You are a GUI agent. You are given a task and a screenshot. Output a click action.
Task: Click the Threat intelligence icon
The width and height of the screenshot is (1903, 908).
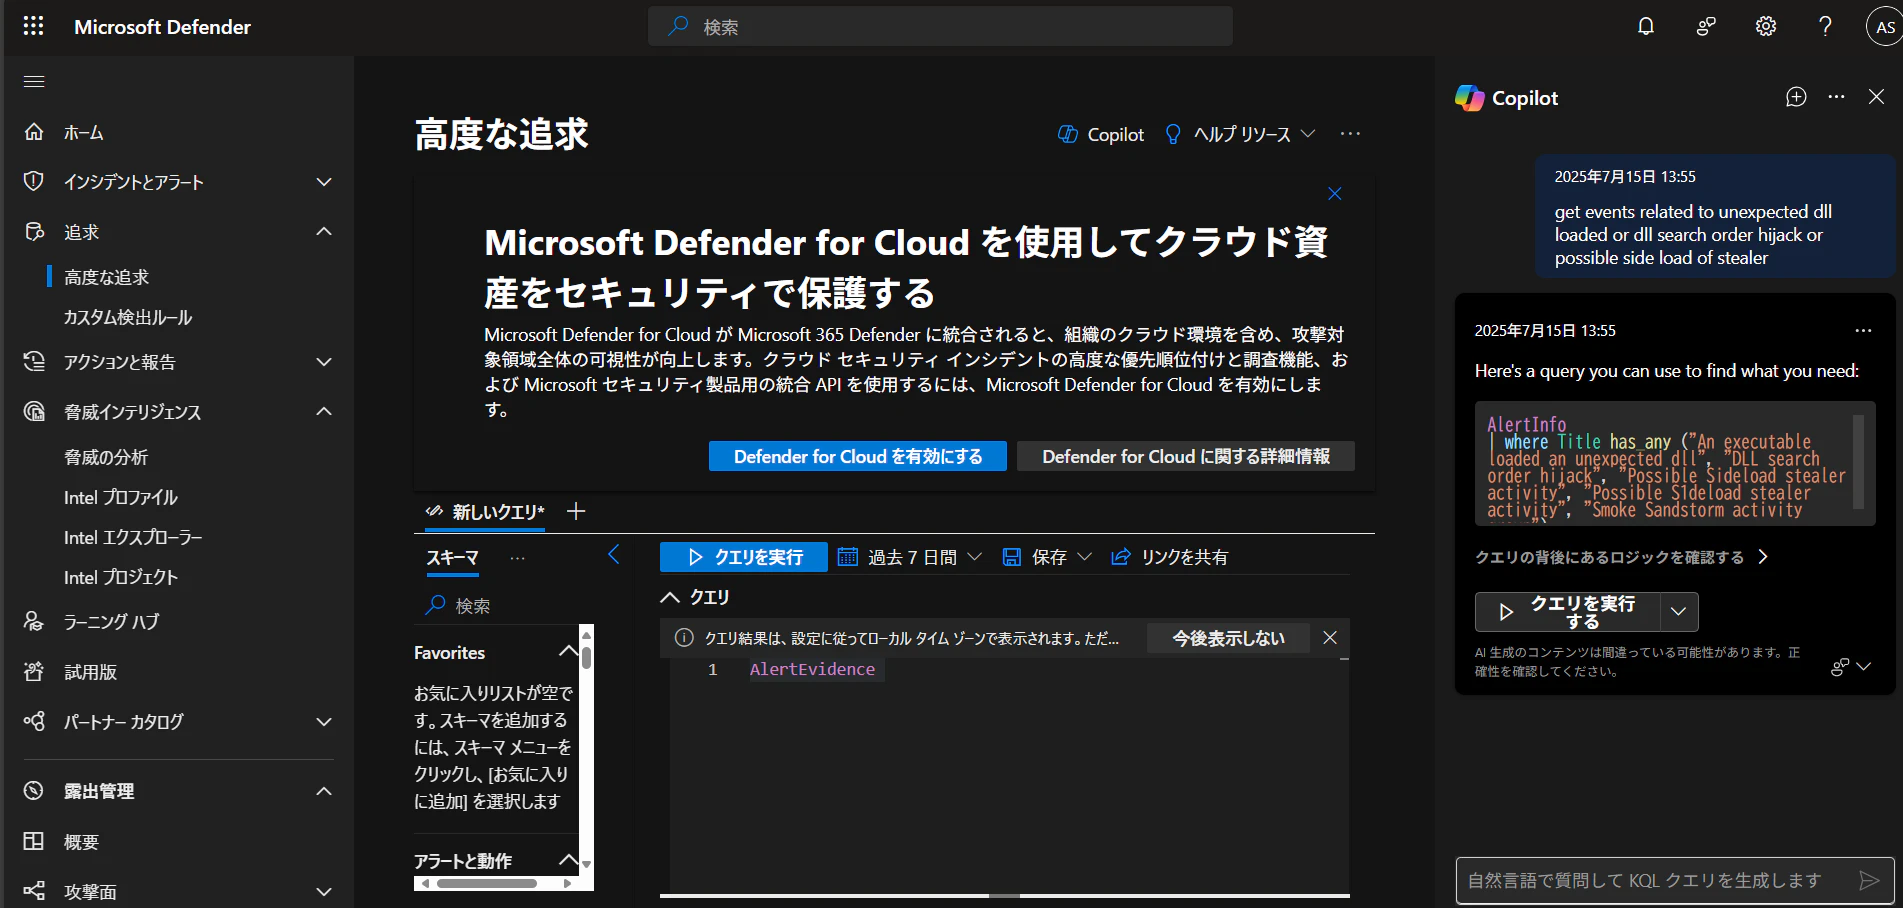(x=34, y=411)
